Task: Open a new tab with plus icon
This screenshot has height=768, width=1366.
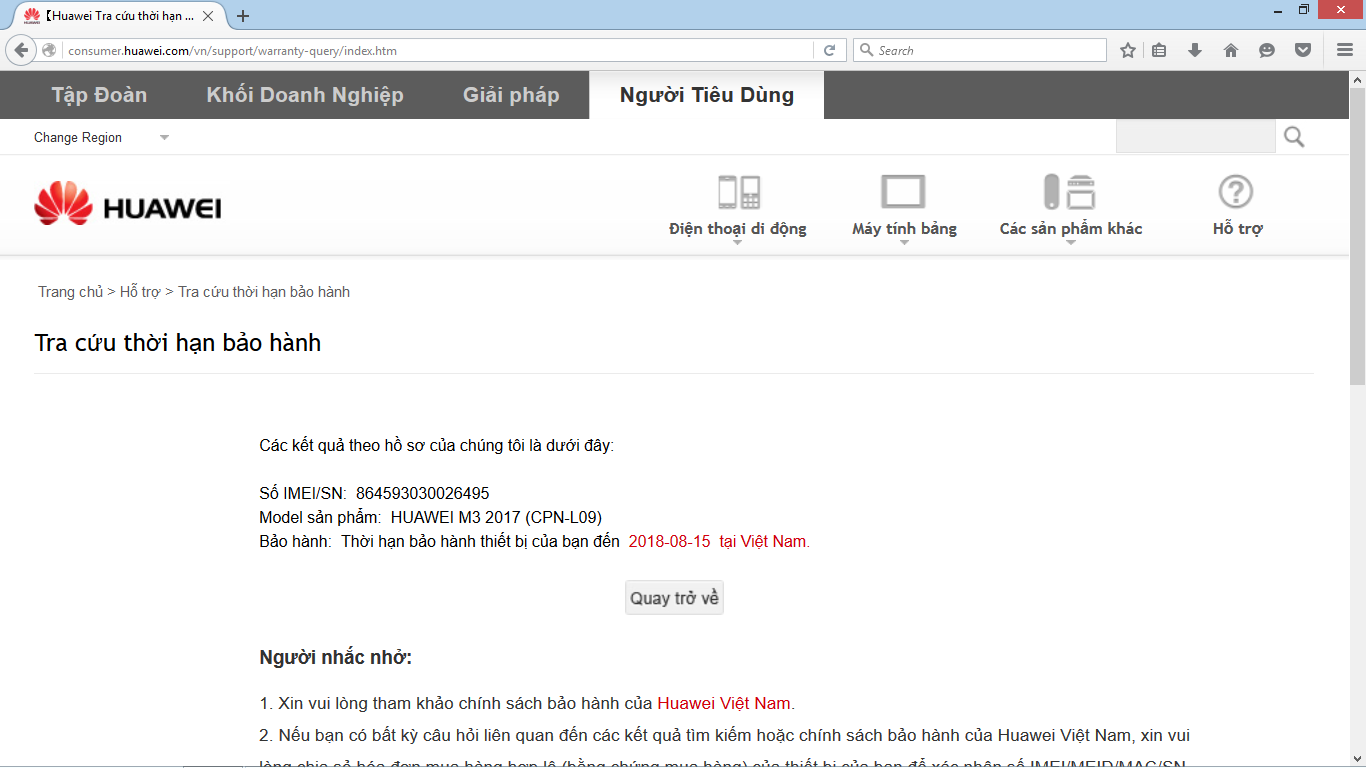Action: click(243, 16)
